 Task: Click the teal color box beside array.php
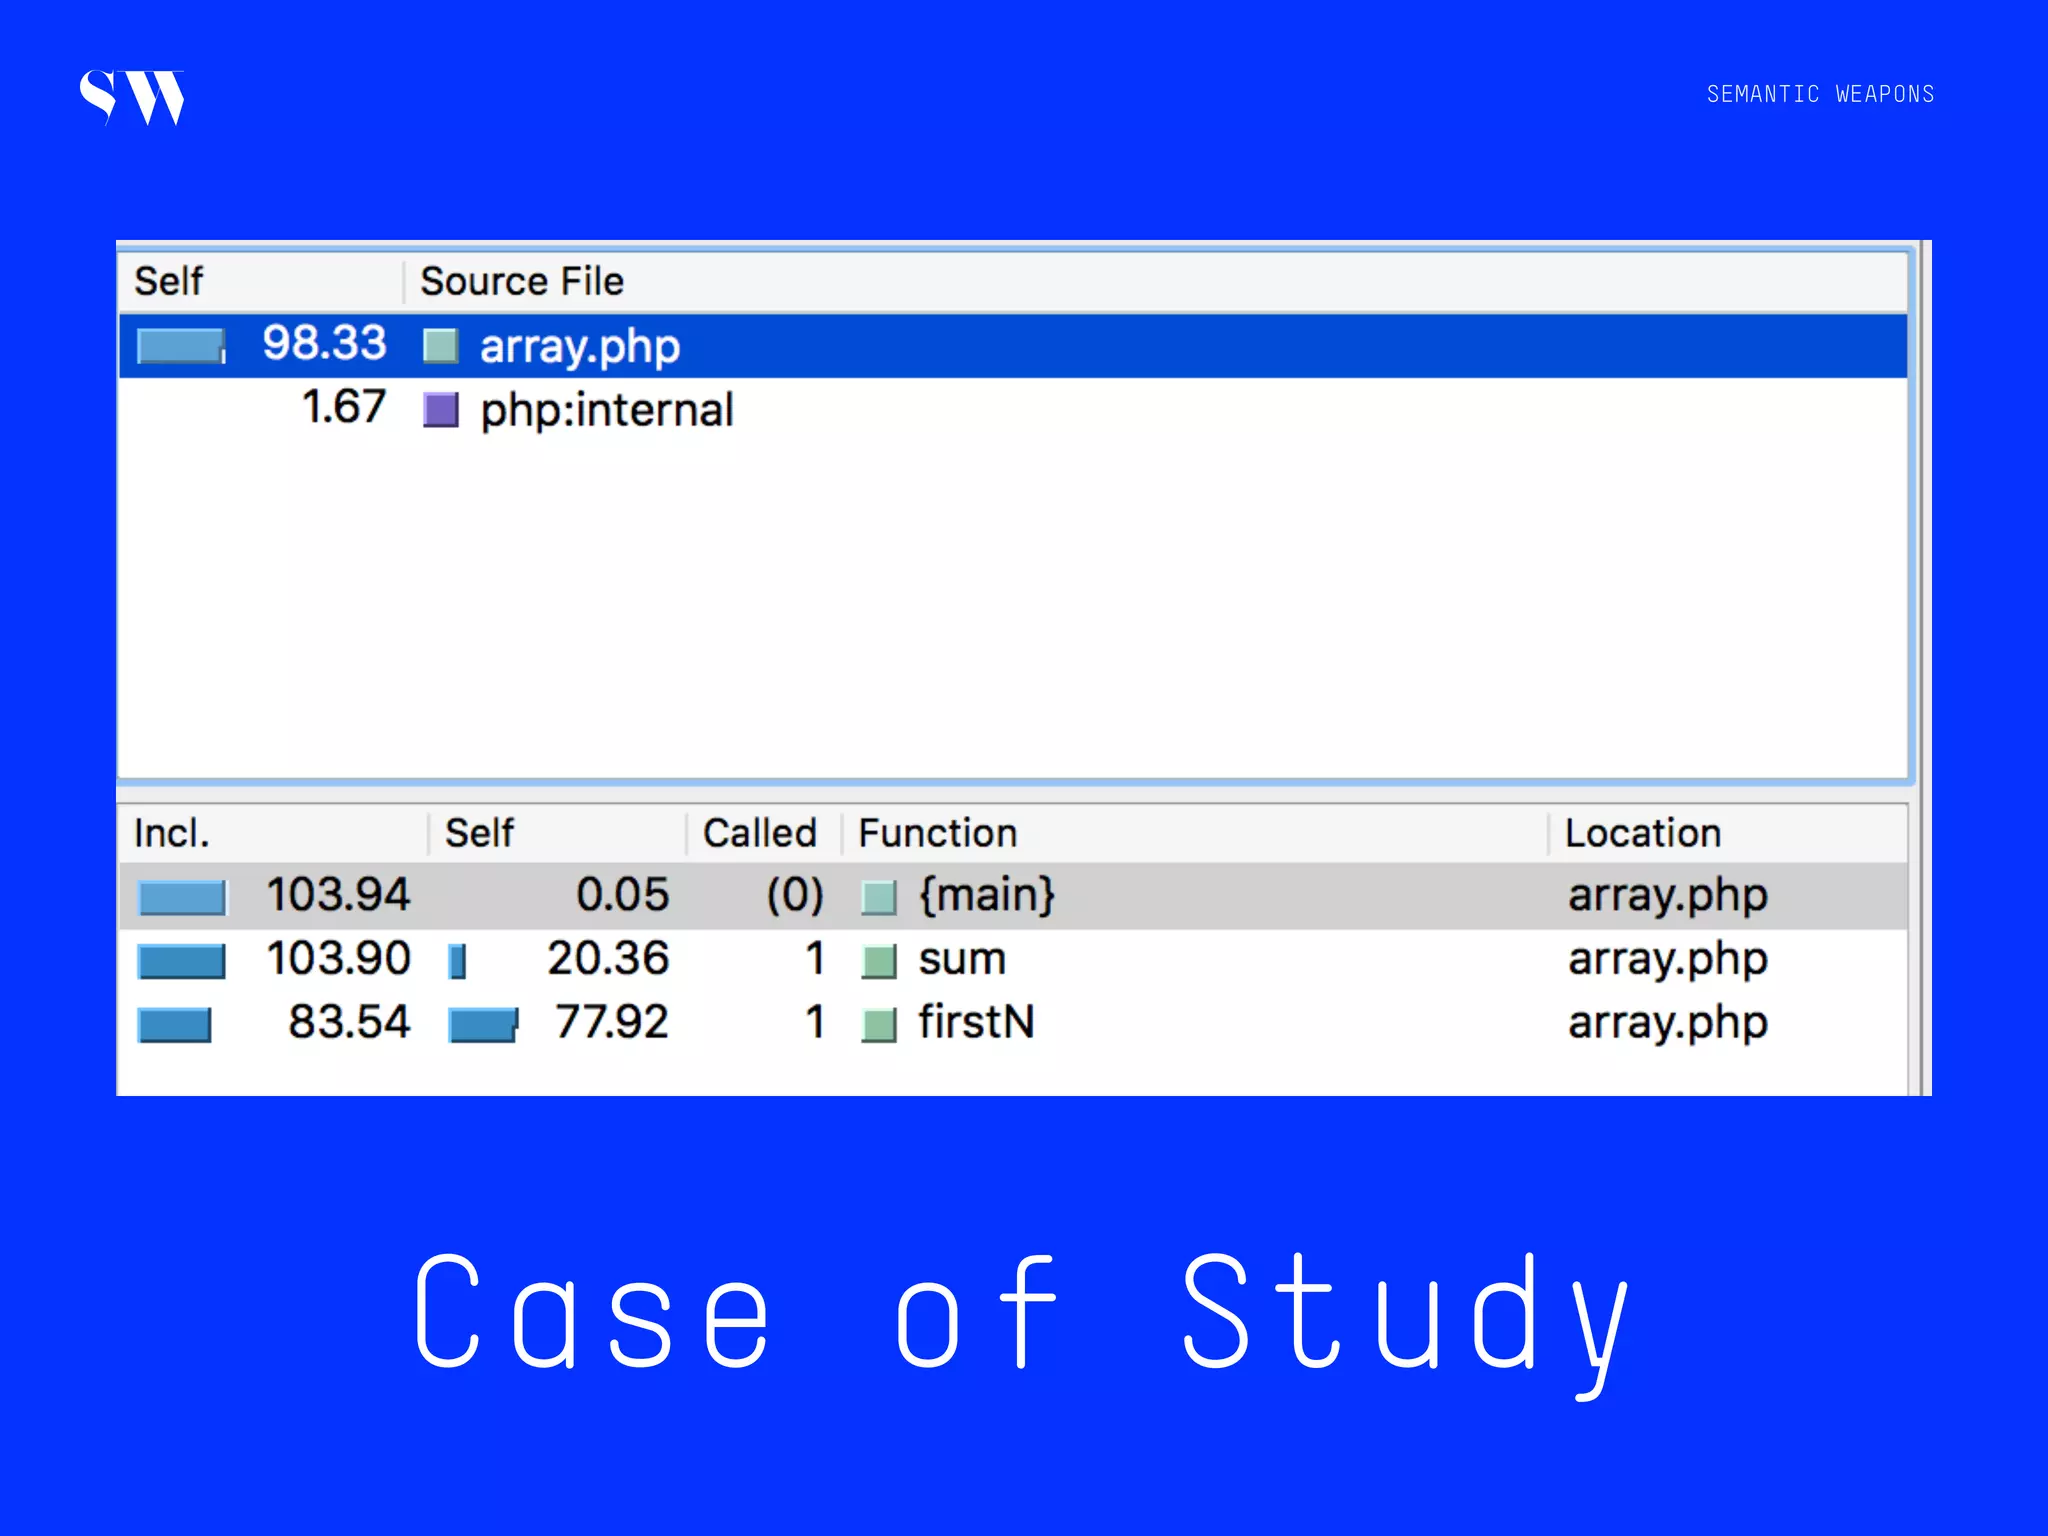point(441,346)
